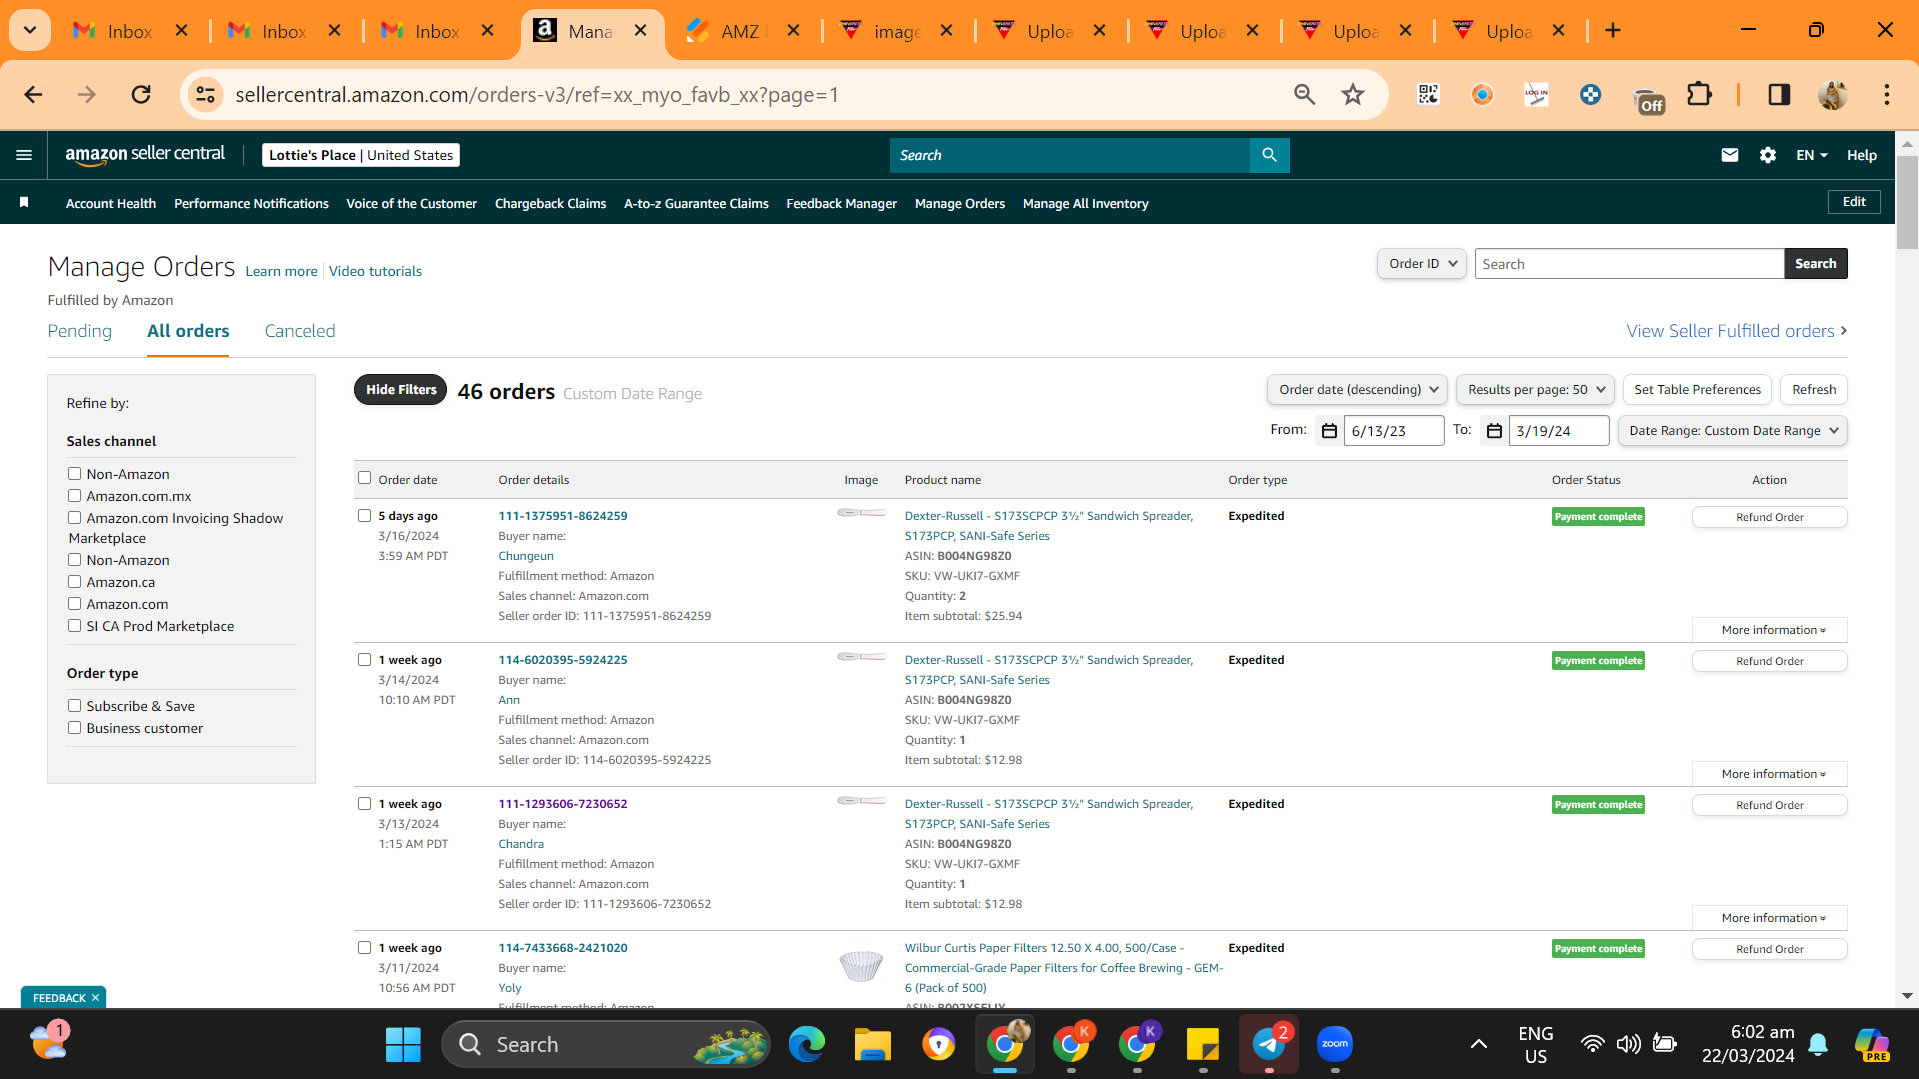Open Feedback Manager in the nav bar
Image resolution: width=1919 pixels, height=1079 pixels.
(x=841, y=203)
